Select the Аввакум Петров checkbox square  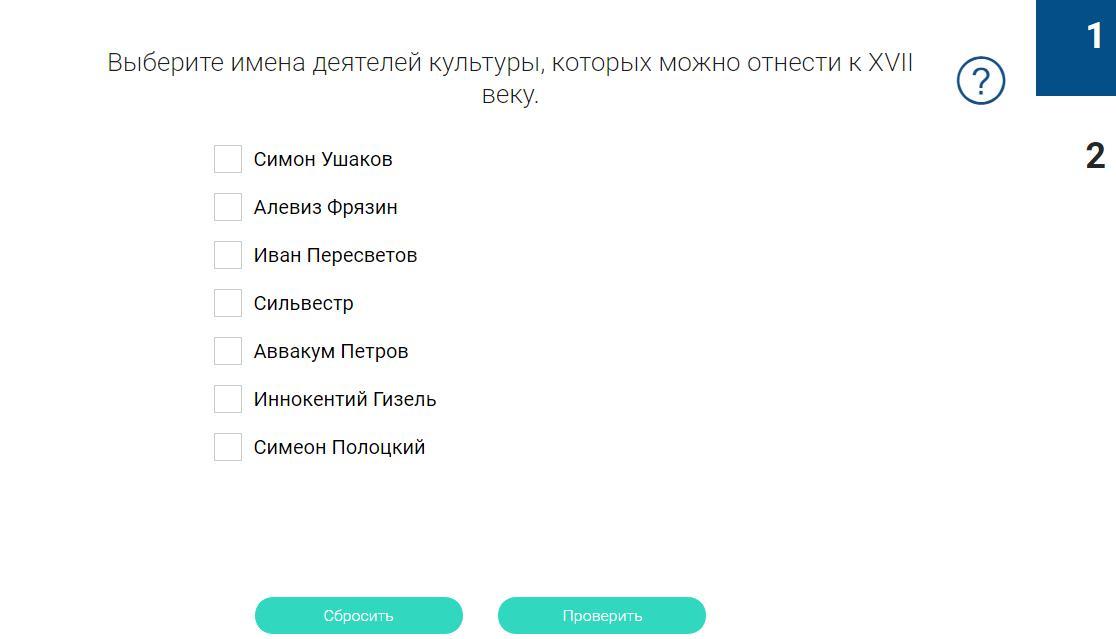point(228,351)
